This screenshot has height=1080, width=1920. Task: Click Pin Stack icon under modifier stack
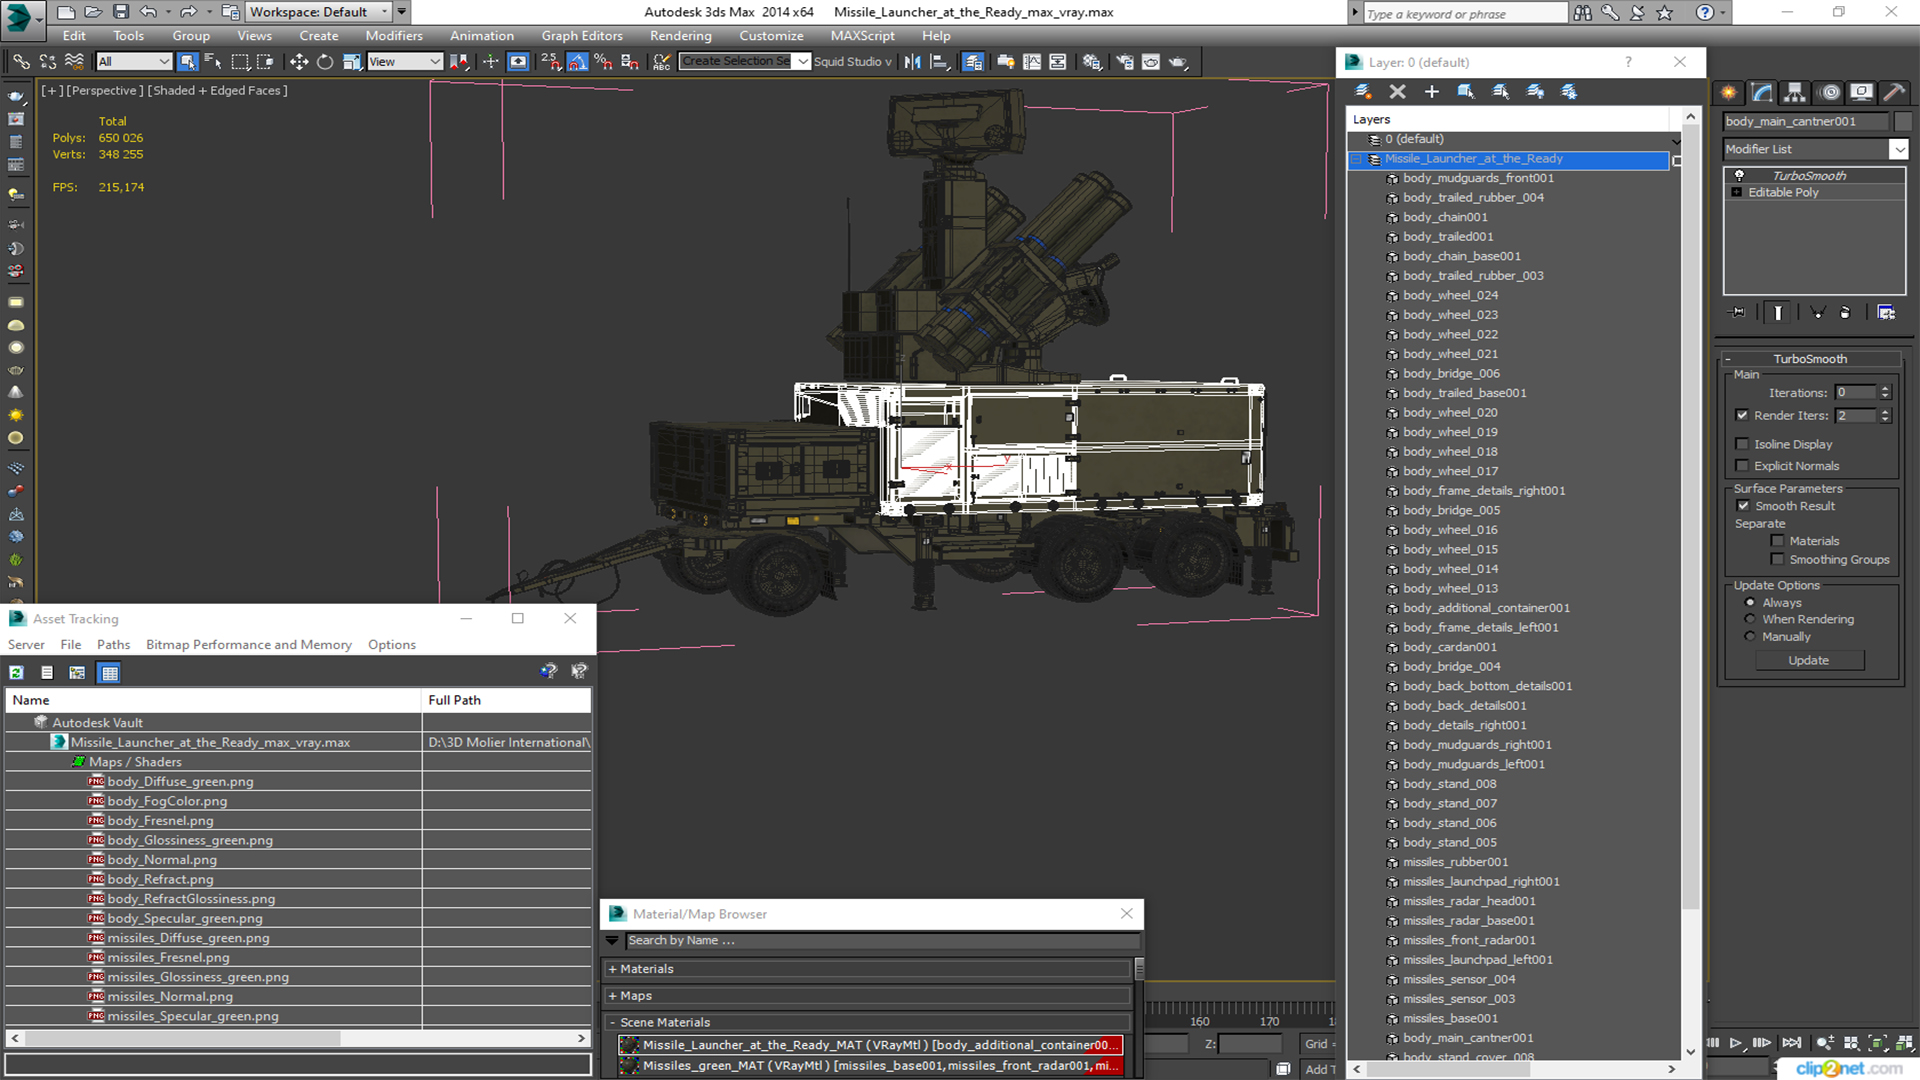[x=1738, y=313]
